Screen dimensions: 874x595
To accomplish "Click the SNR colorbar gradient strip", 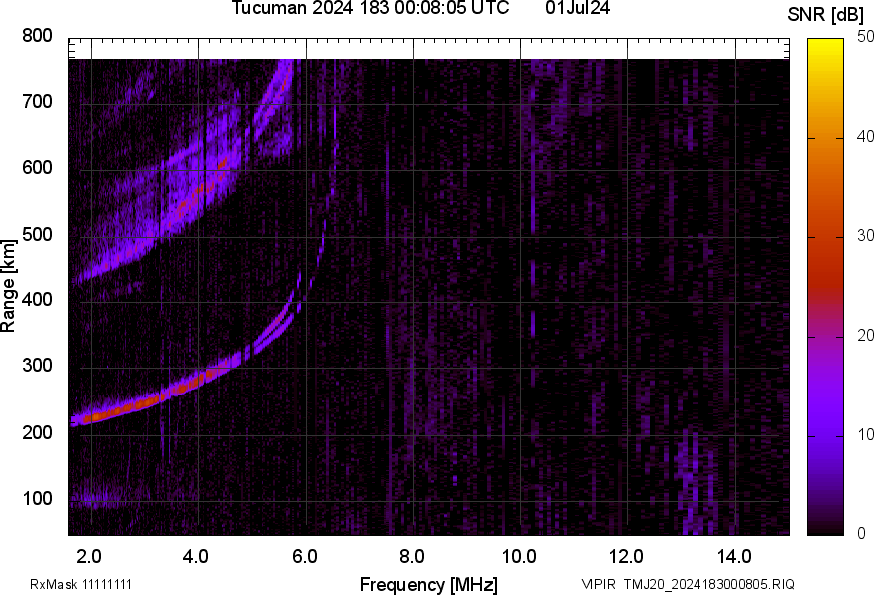I will (x=826, y=287).
